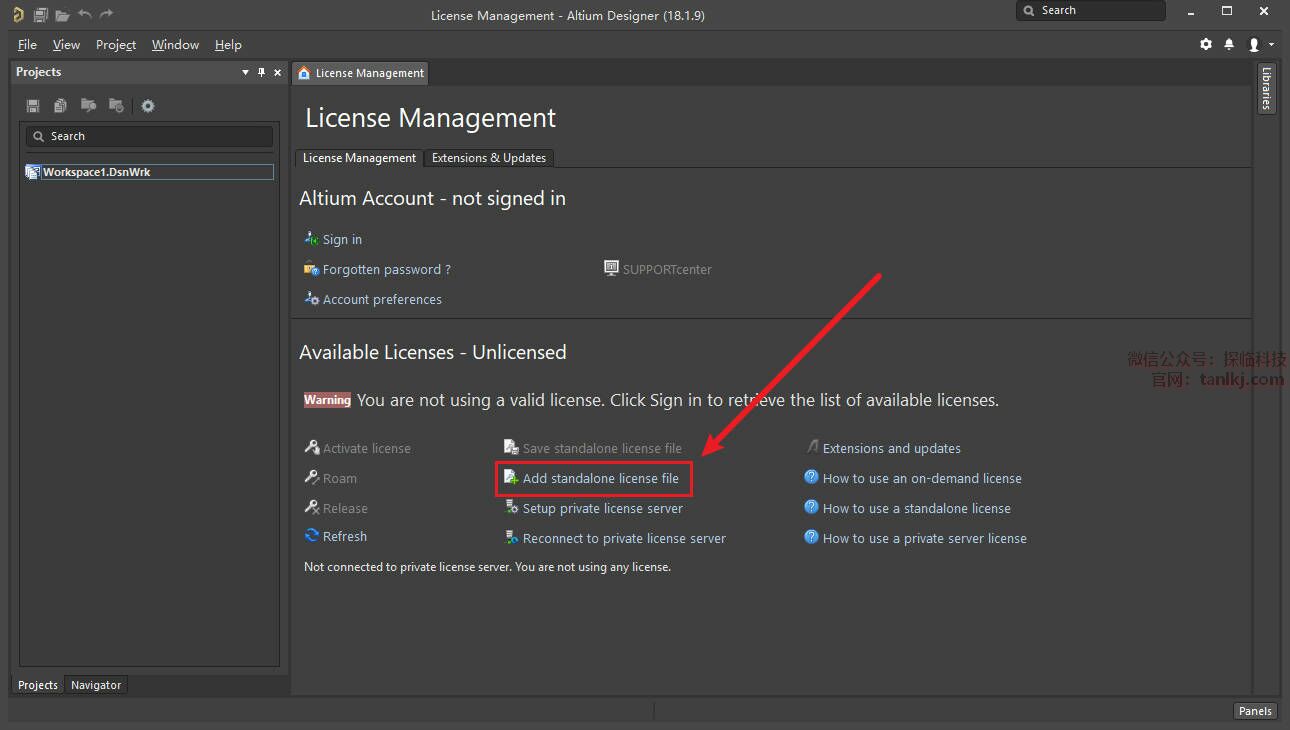Click the folder with magnifier icon in Projects panel
Image resolution: width=1290 pixels, height=730 pixels.
[89, 106]
